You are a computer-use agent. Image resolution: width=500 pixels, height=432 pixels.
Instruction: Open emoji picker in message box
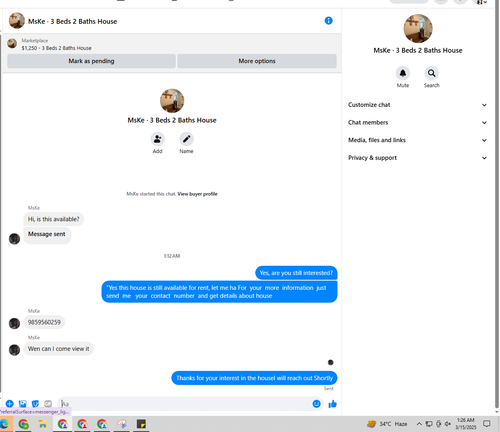coord(316,404)
